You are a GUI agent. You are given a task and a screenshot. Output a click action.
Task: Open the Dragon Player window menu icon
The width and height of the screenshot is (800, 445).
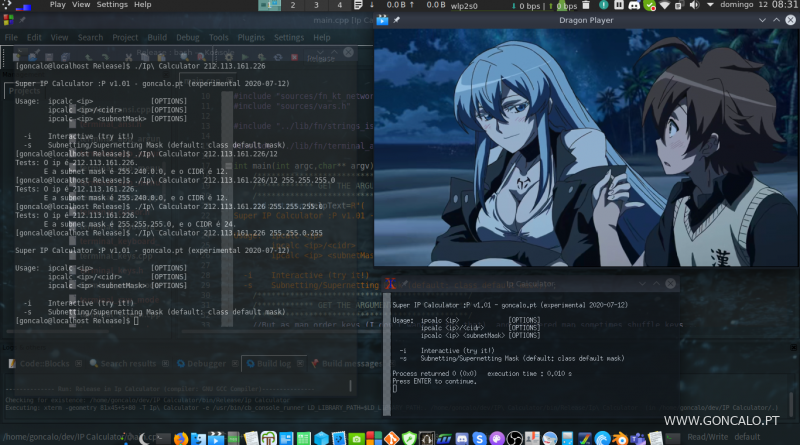[x=382, y=20]
